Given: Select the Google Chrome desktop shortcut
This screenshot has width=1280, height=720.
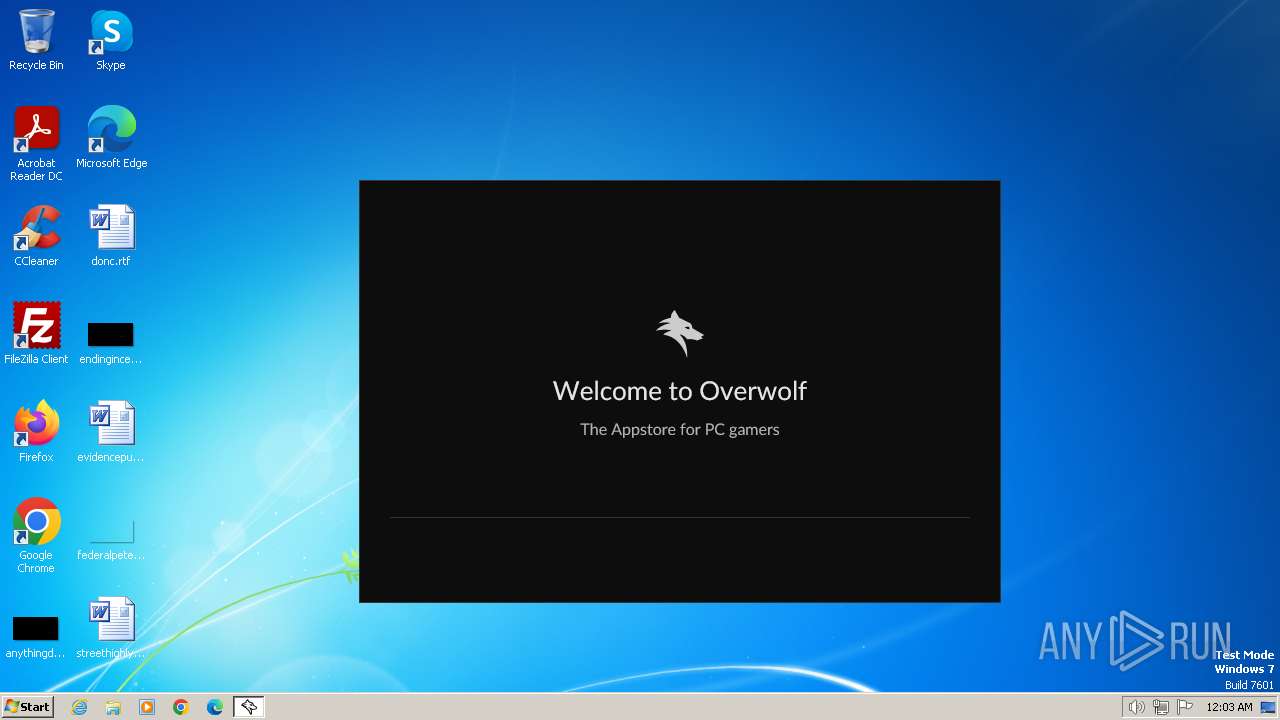Looking at the screenshot, I should 36,536.
